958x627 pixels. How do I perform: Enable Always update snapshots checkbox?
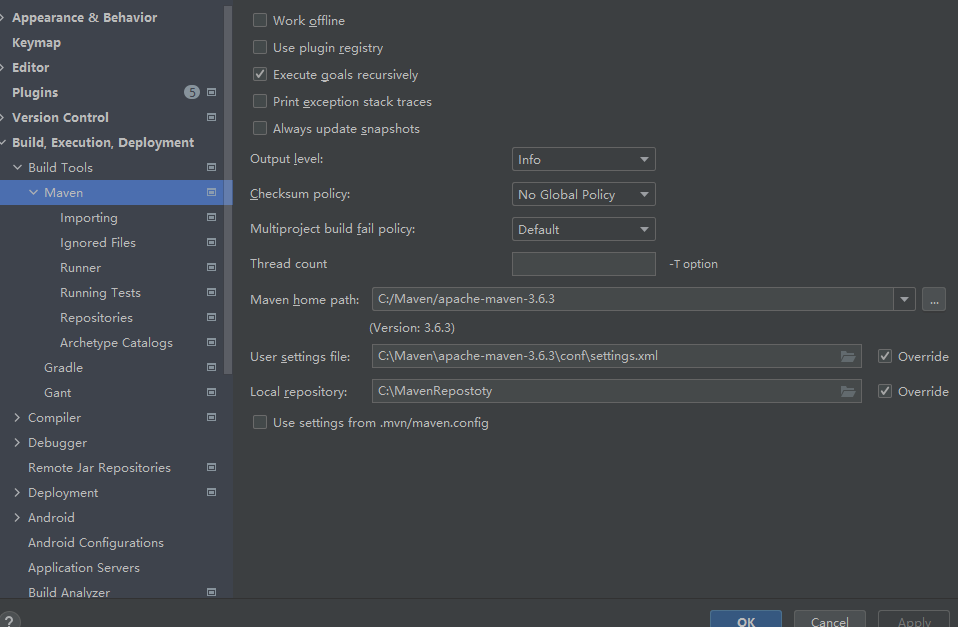tap(260, 128)
